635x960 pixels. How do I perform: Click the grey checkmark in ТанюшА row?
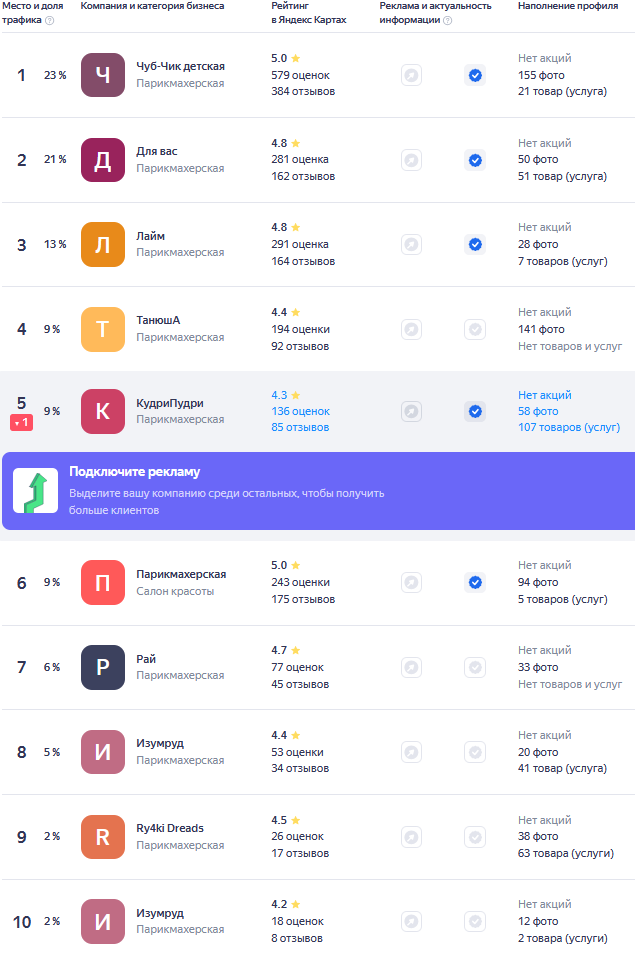click(x=475, y=329)
